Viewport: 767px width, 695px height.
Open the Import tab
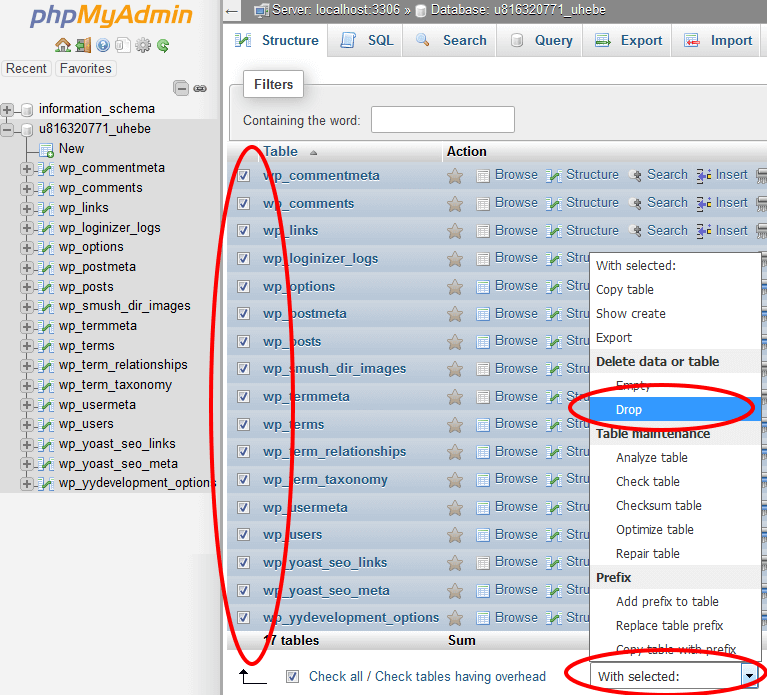717,41
